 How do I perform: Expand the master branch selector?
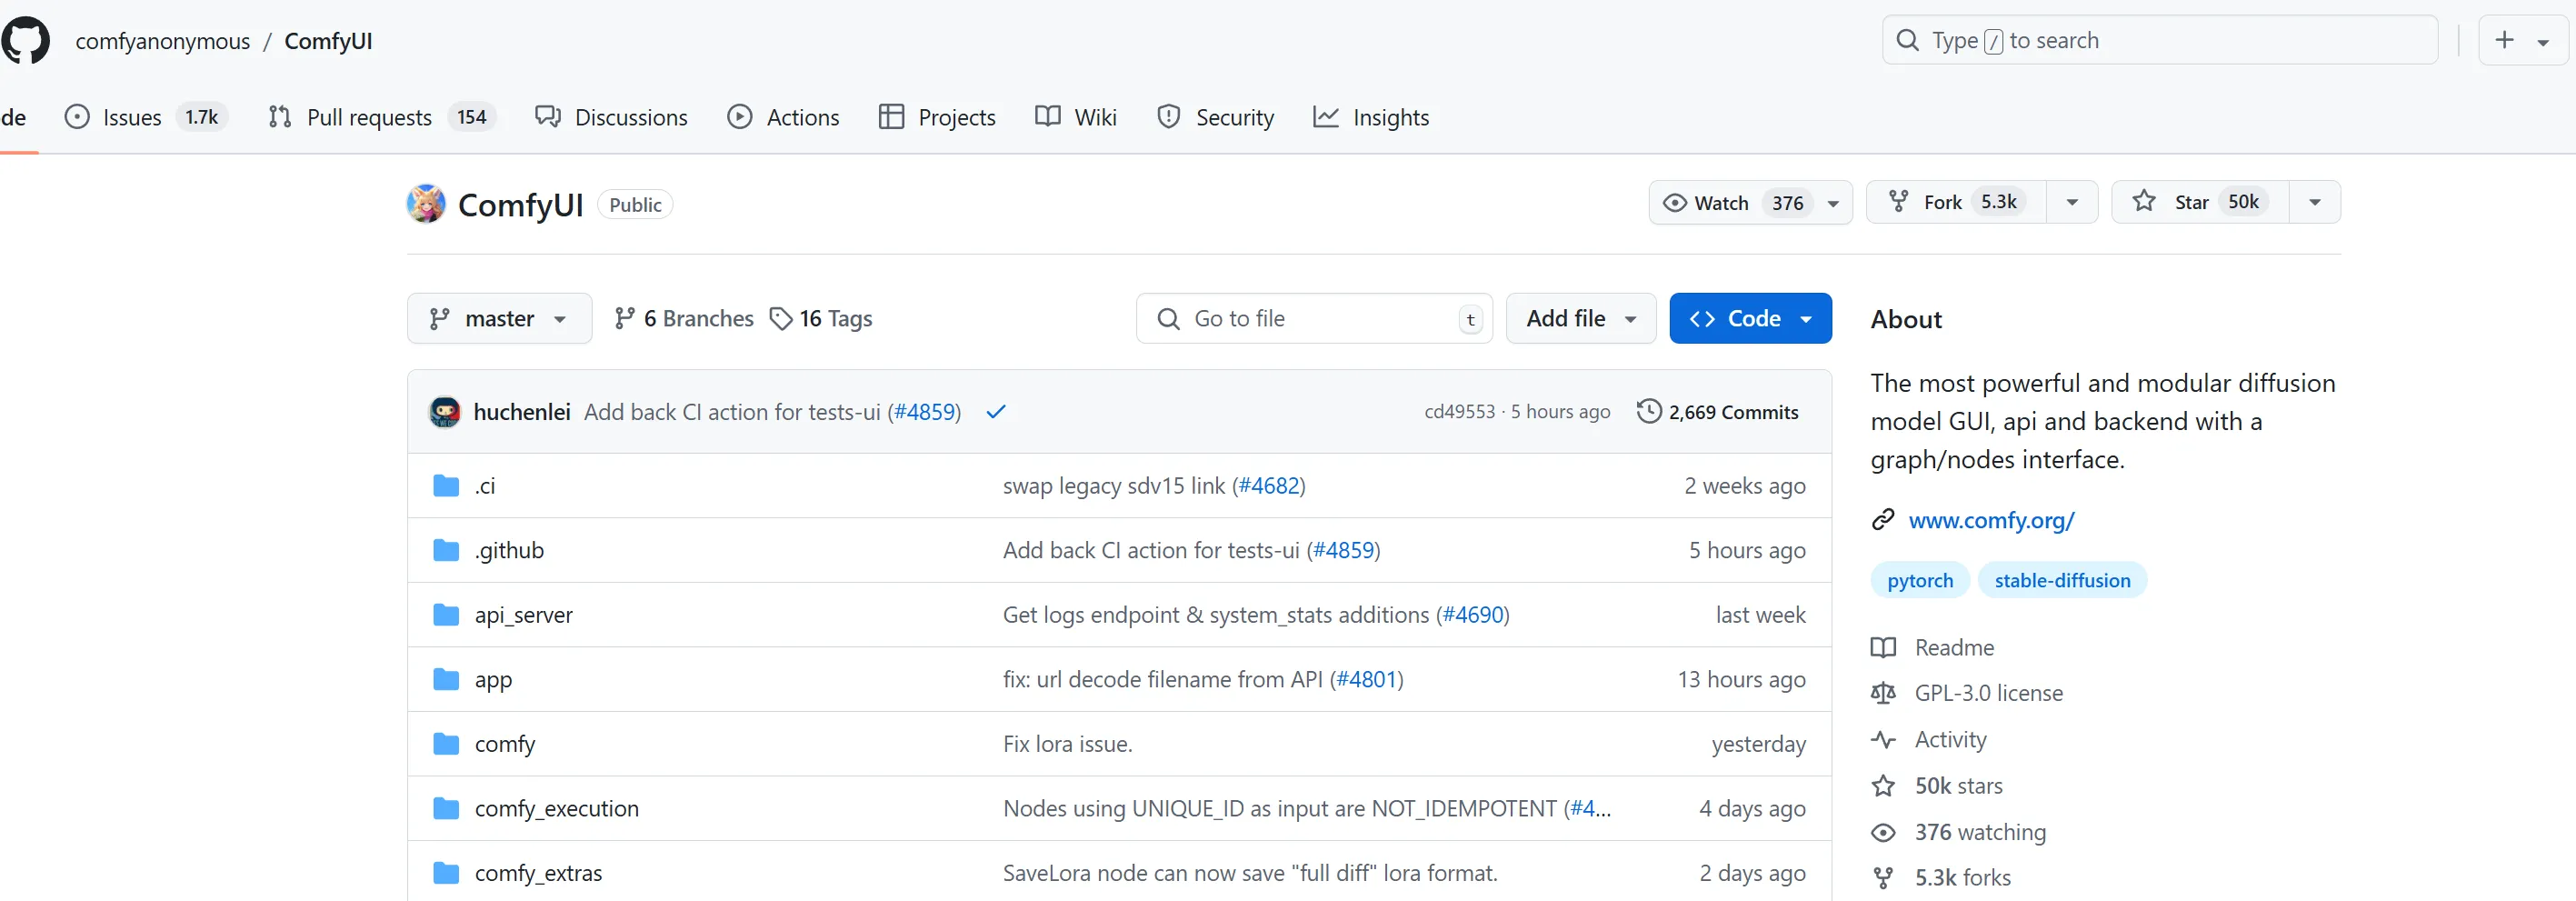[x=499, y=318]
